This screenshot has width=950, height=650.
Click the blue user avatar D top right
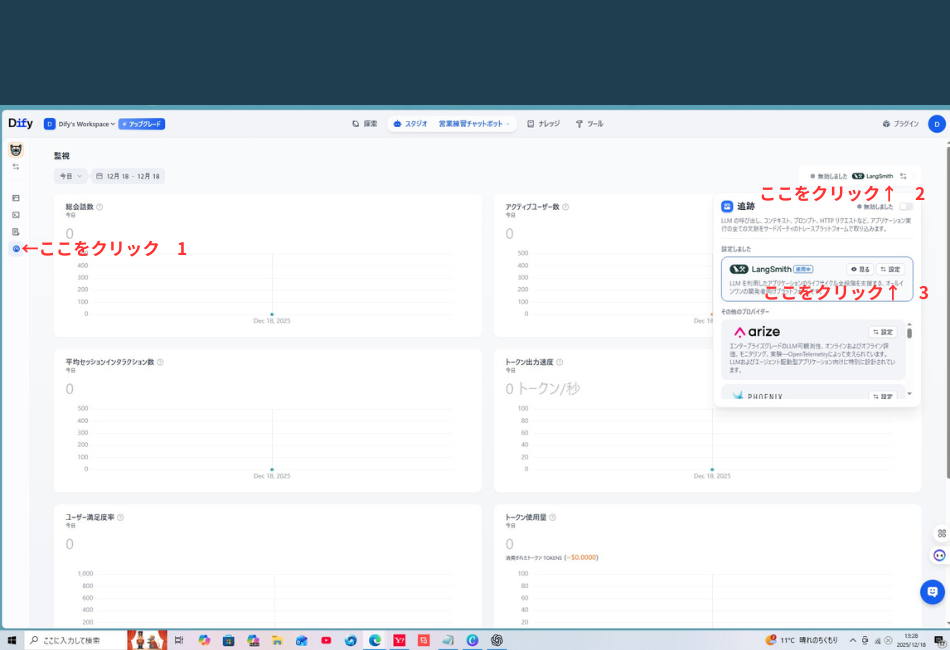click(x=936, y=123)
